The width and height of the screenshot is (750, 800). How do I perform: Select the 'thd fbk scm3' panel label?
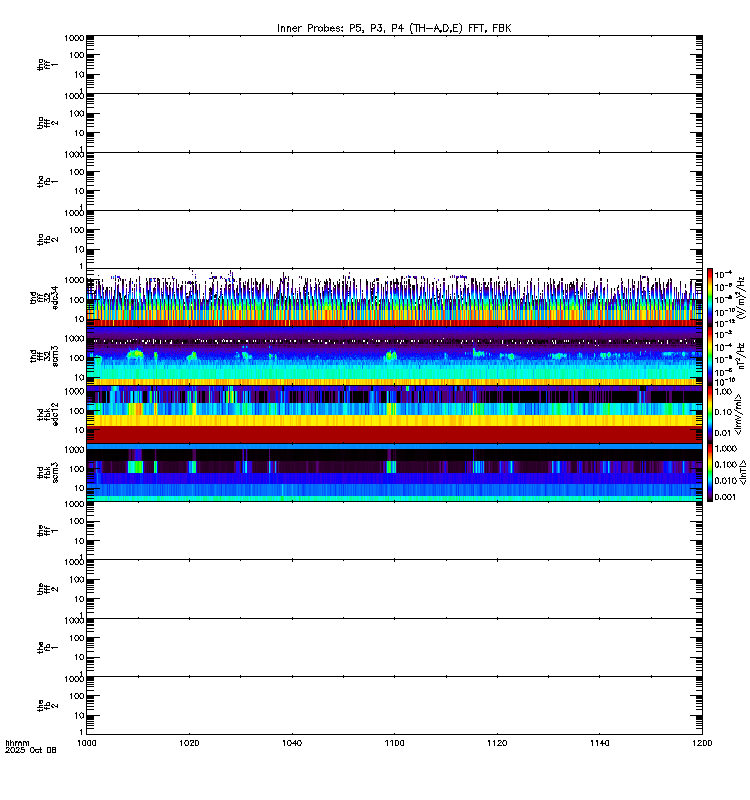click(48, 472)
